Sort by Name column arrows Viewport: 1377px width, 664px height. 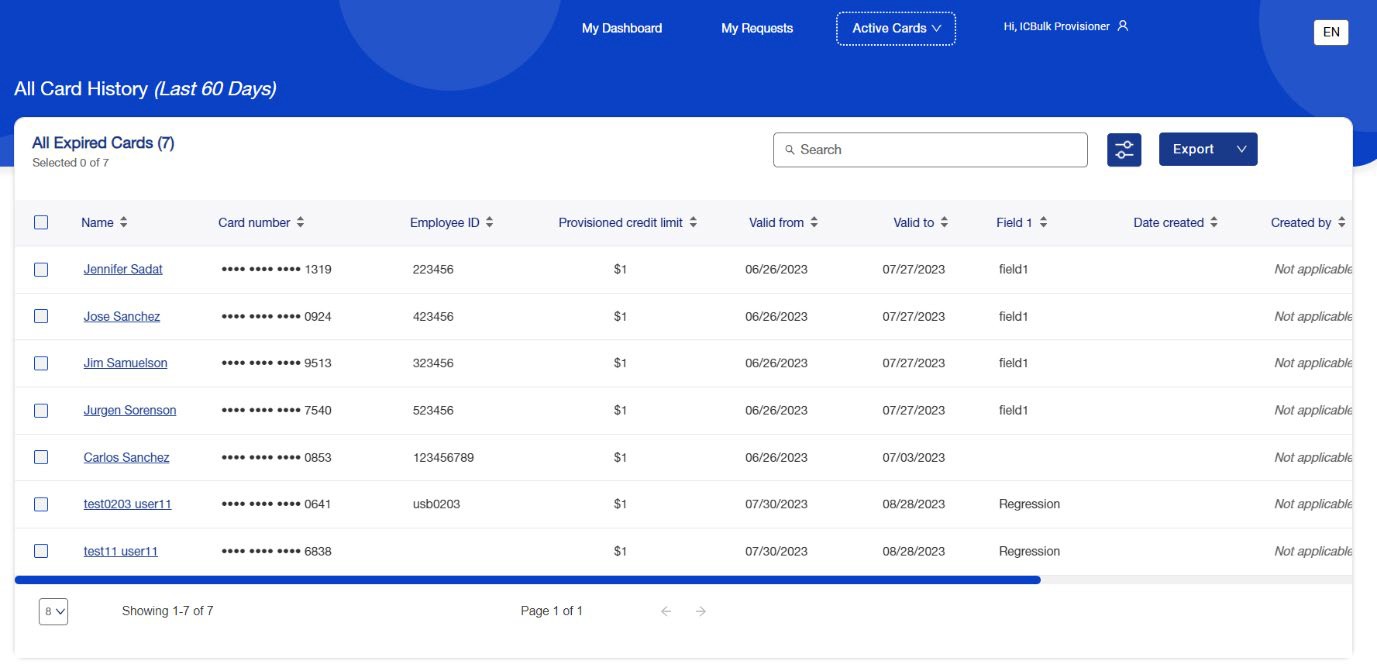(124, 223)
